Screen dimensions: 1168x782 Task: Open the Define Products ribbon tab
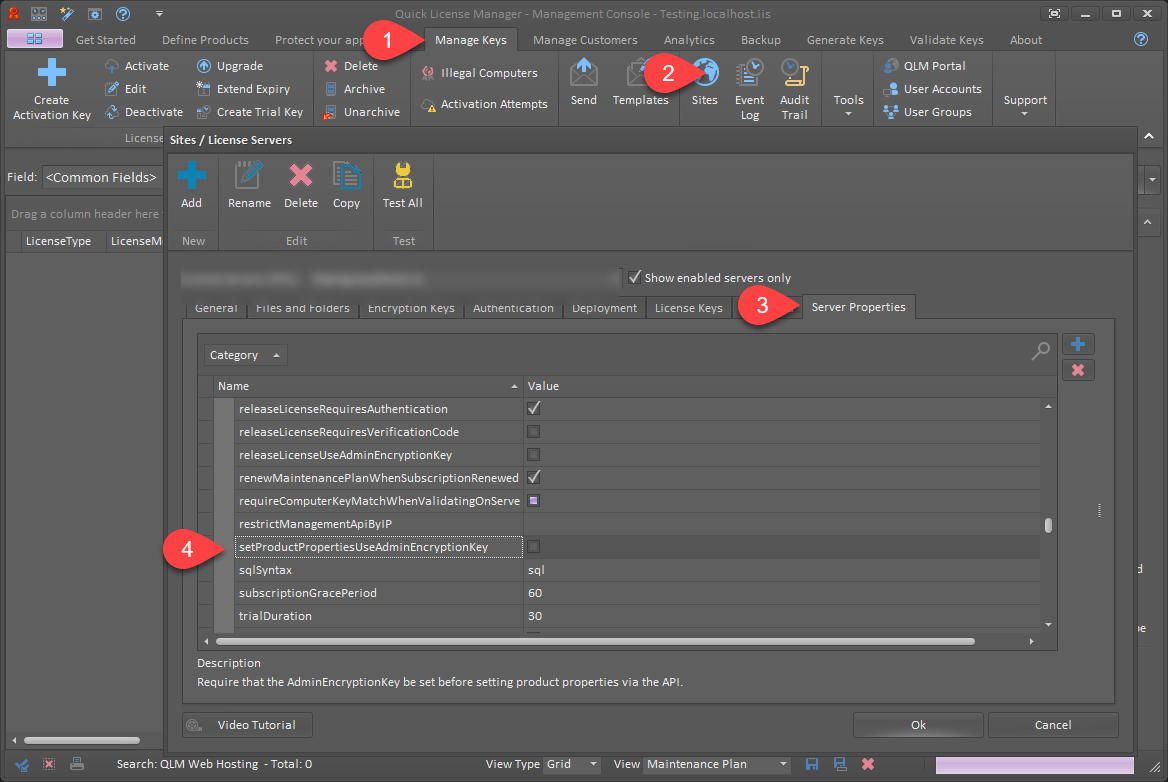pos(205,40)
